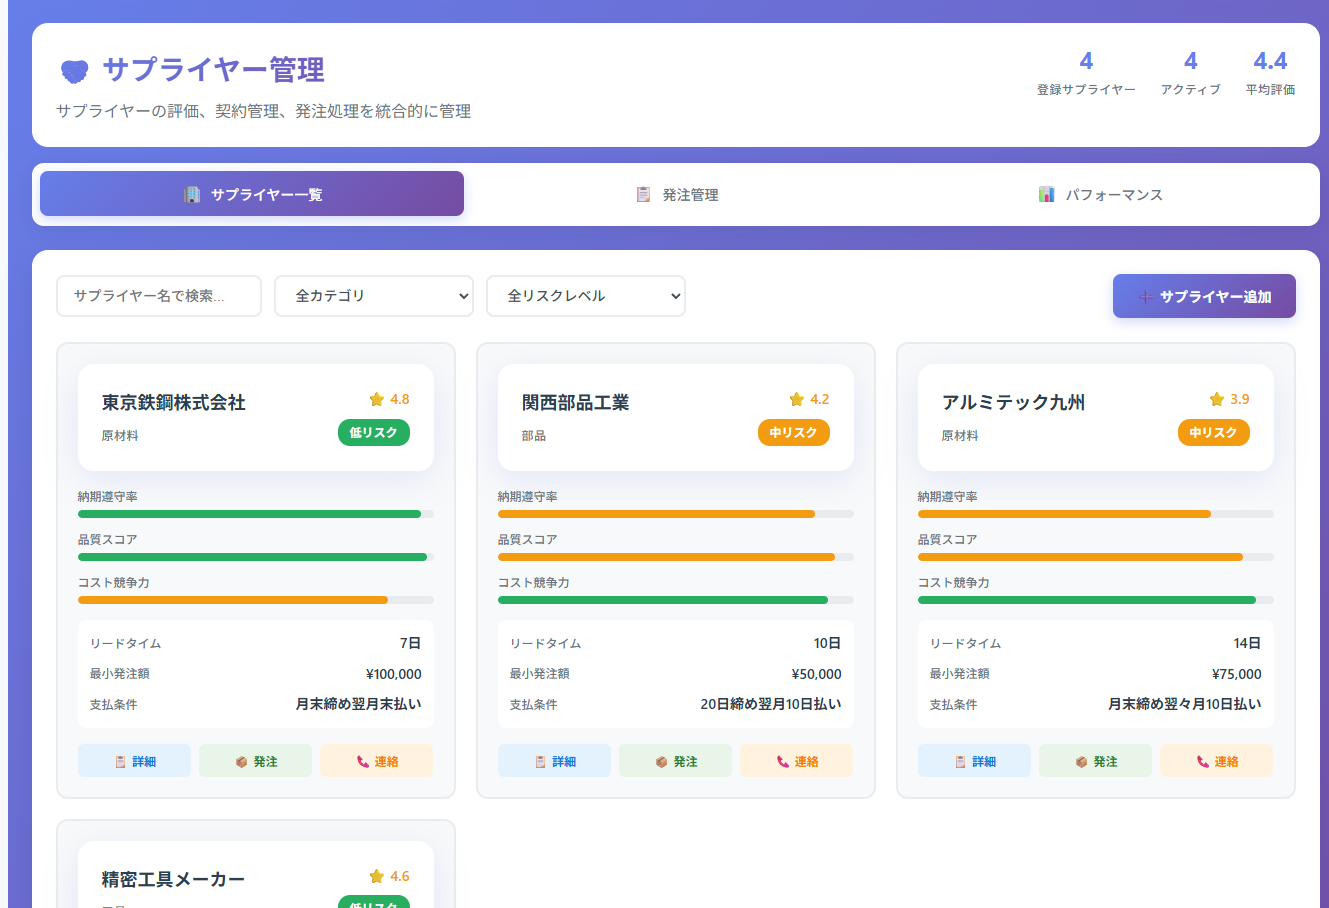Viewport: 1329px width, 908px height.
Task: Click the plus icon on サプライヤー追加
Action: click(x=1146, y=297)
